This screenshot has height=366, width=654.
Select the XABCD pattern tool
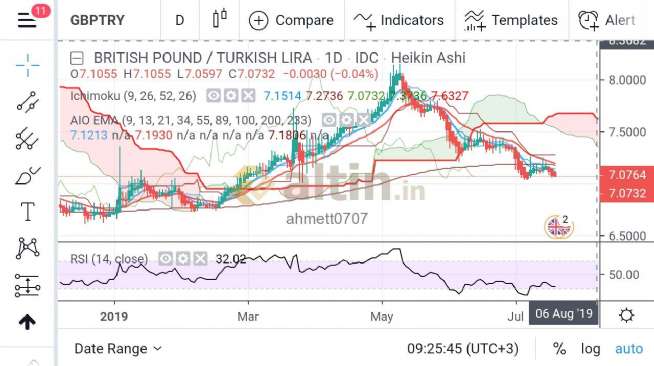pyautogui.click(x=28, y=248)
